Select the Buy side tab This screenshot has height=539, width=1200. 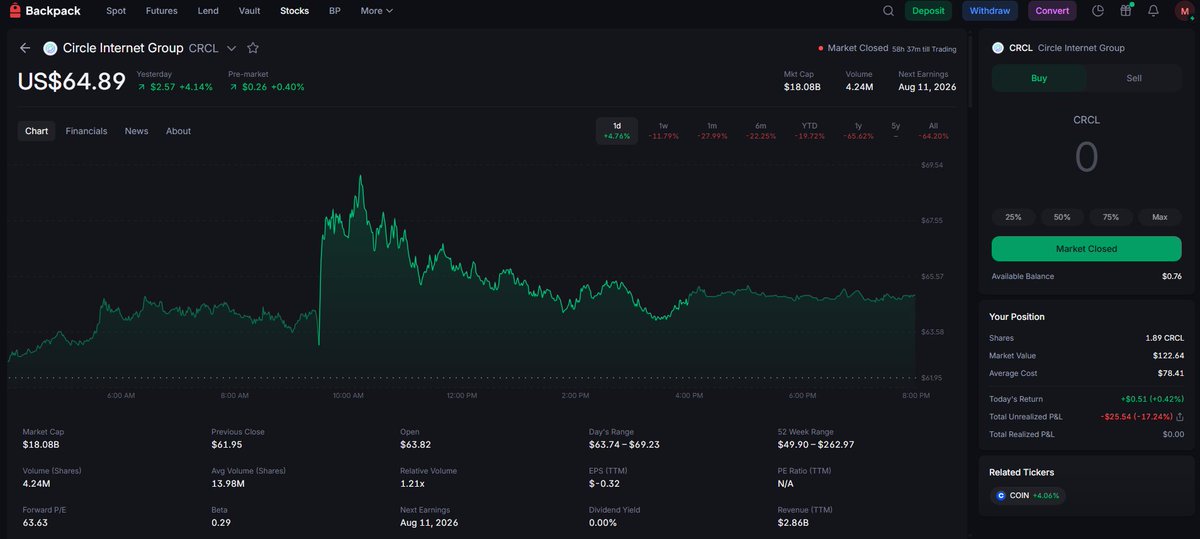click(1039, 78)
